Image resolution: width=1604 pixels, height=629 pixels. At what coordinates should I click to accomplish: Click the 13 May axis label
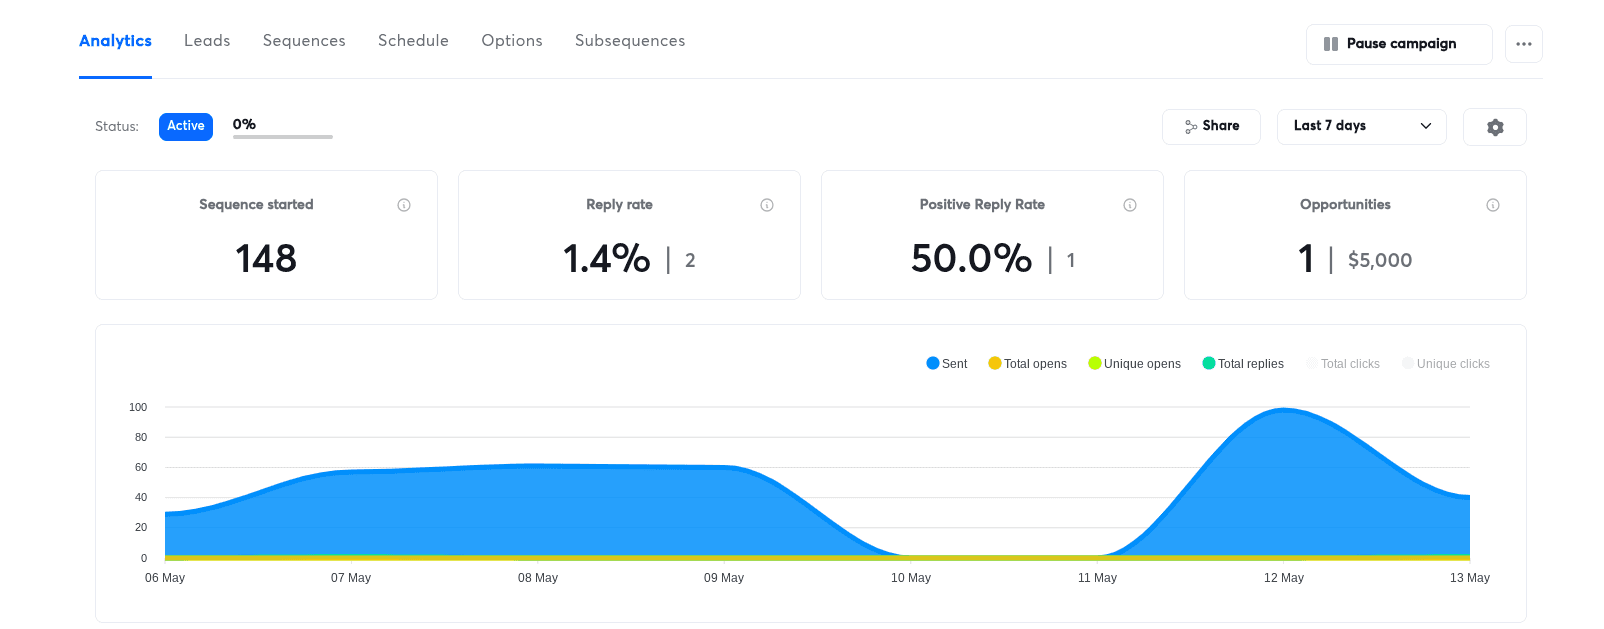[1470, 578]
